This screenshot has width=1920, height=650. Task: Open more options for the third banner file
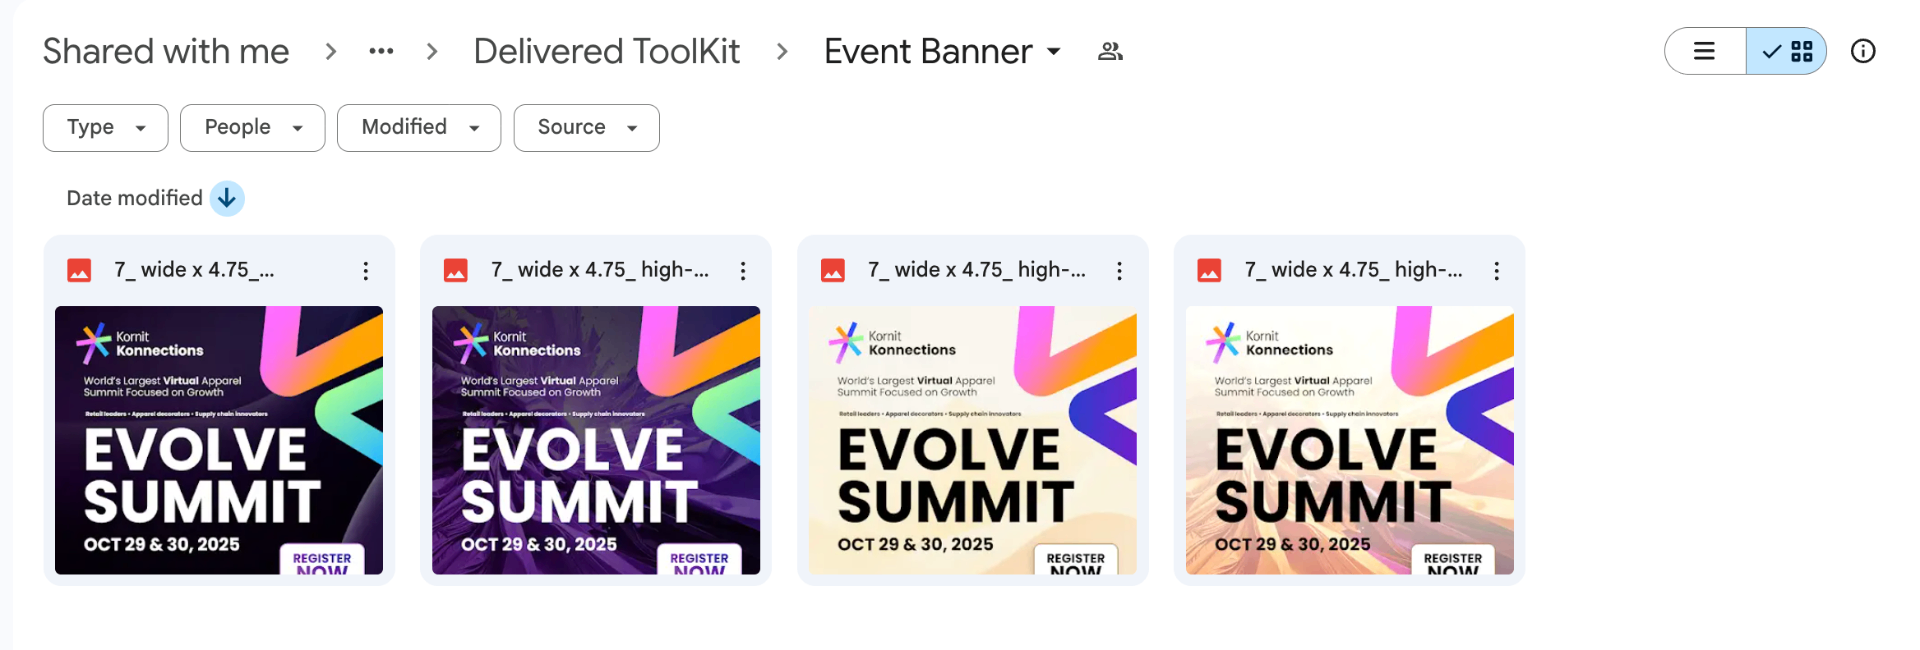1119,271
